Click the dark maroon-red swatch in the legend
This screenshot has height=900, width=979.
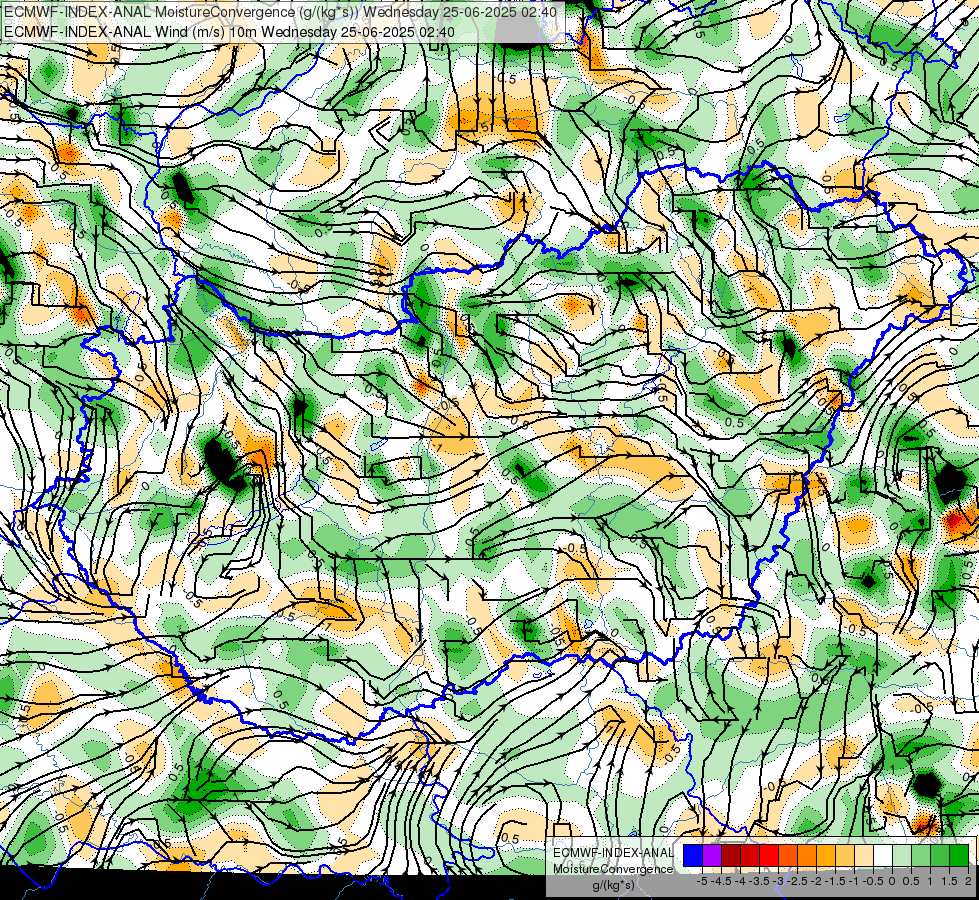point(731,855)
